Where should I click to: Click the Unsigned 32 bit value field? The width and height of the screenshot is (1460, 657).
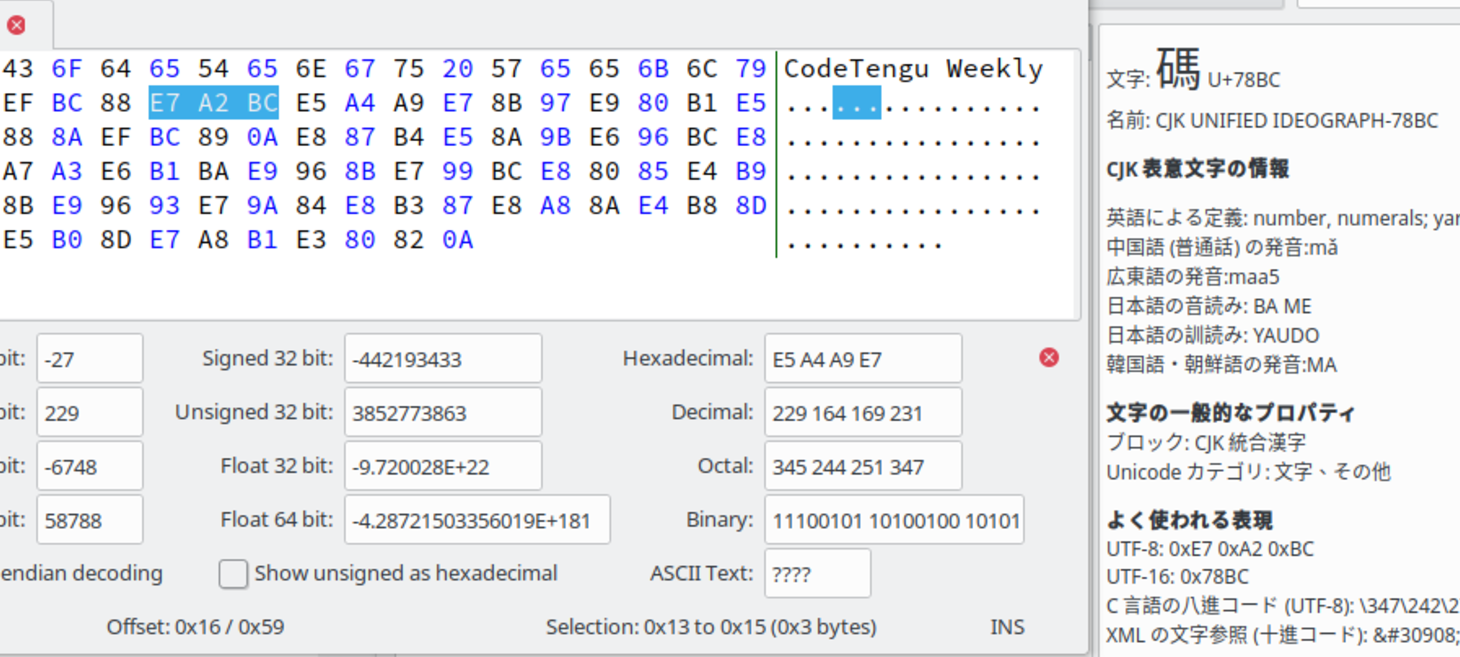[442, 412]
